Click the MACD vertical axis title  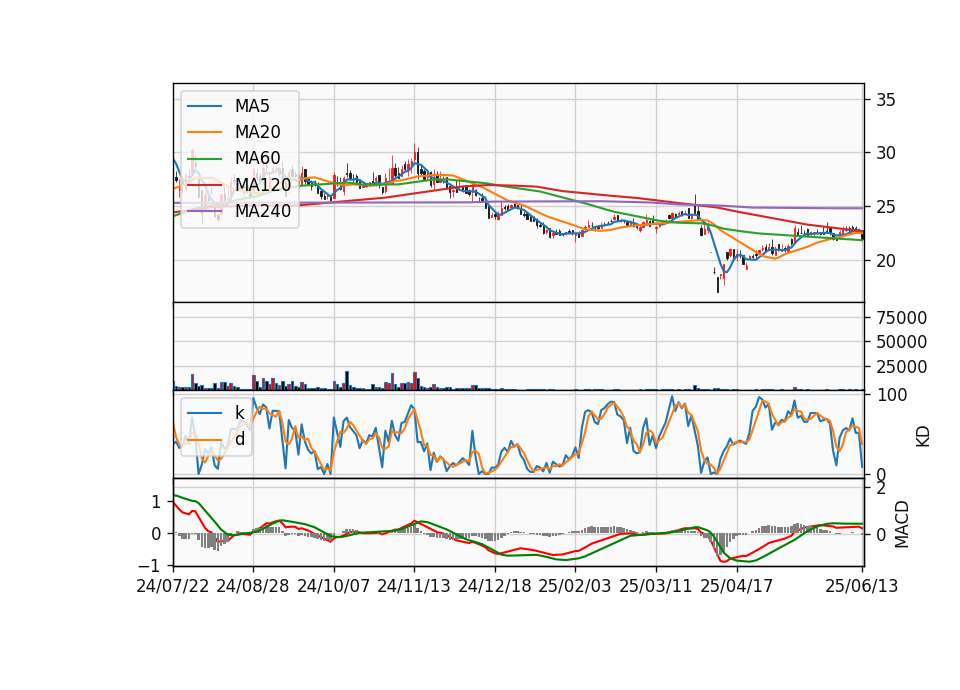pos(902,524)
